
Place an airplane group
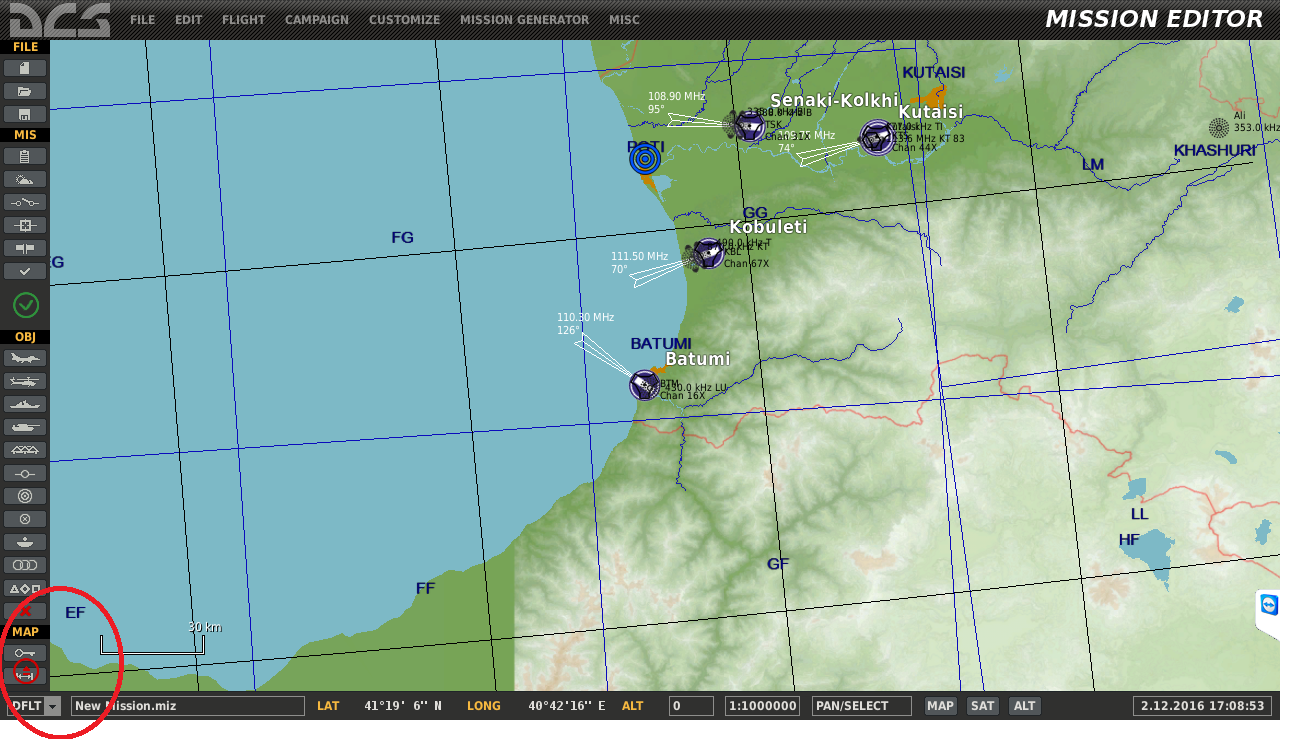25,358
